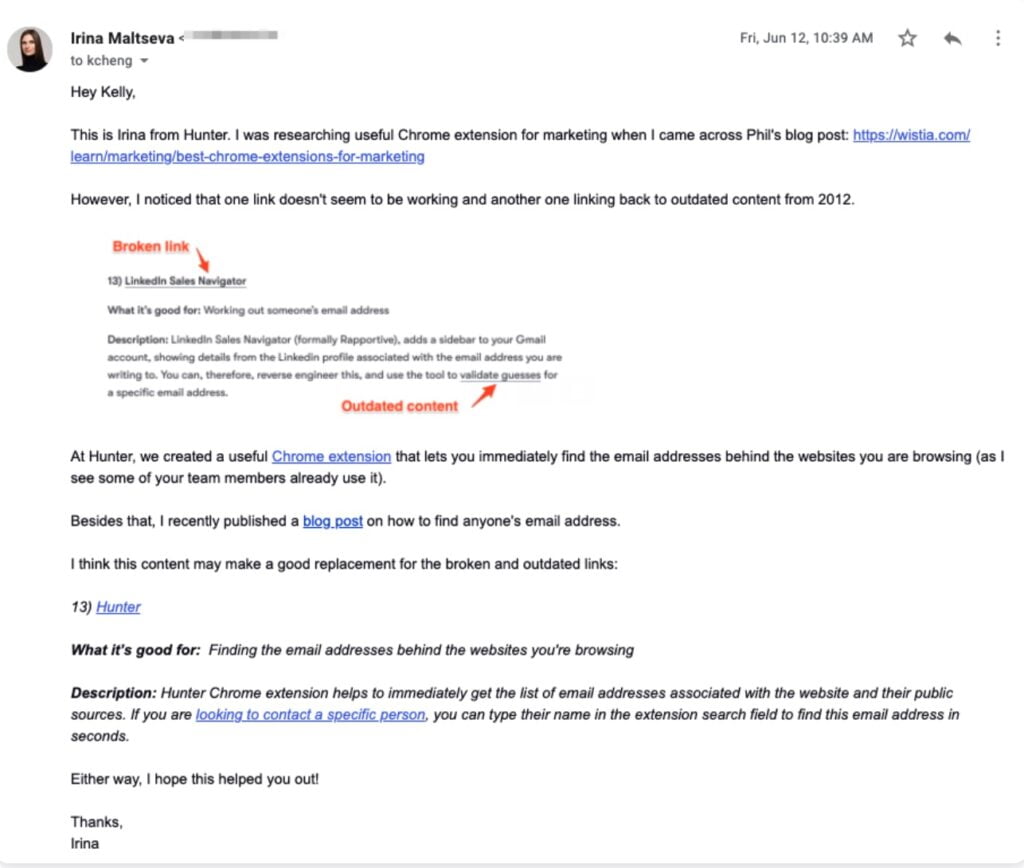Select the sender name Irina Maltseva
The image size is (1024, 868).
coord(122,38)
